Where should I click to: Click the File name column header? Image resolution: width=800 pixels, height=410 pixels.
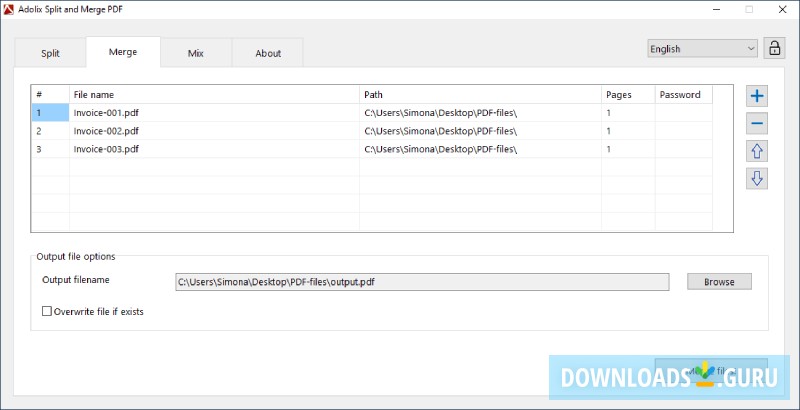(214, 94)
